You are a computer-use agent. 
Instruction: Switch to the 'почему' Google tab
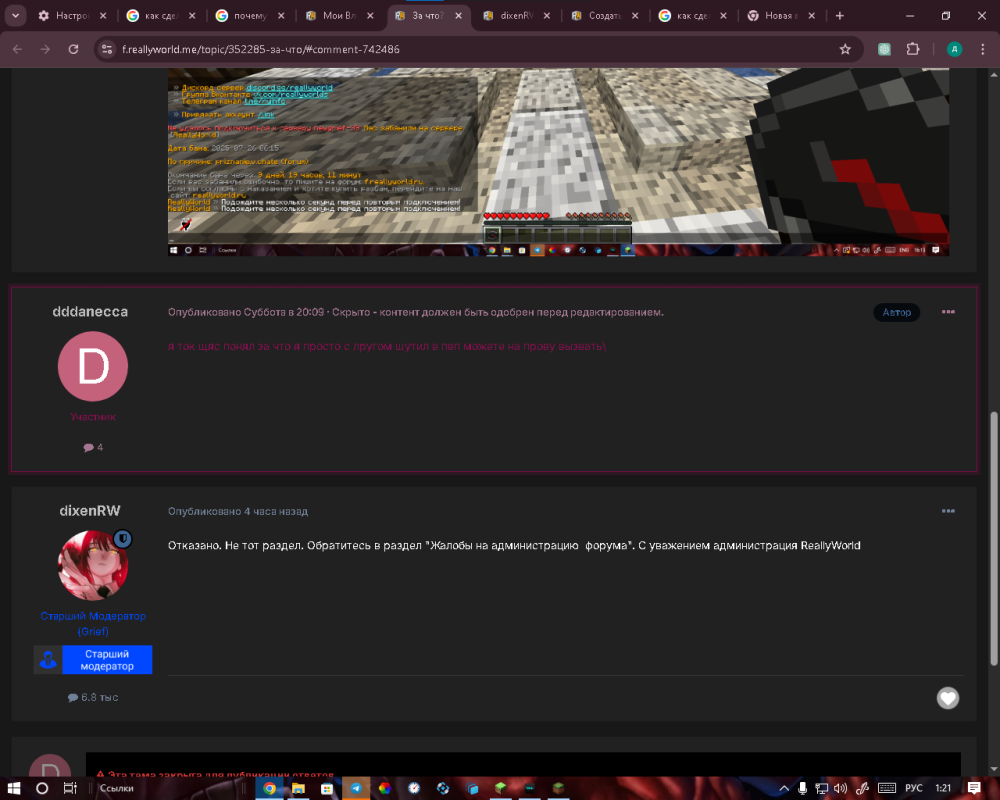click(251, 16)
